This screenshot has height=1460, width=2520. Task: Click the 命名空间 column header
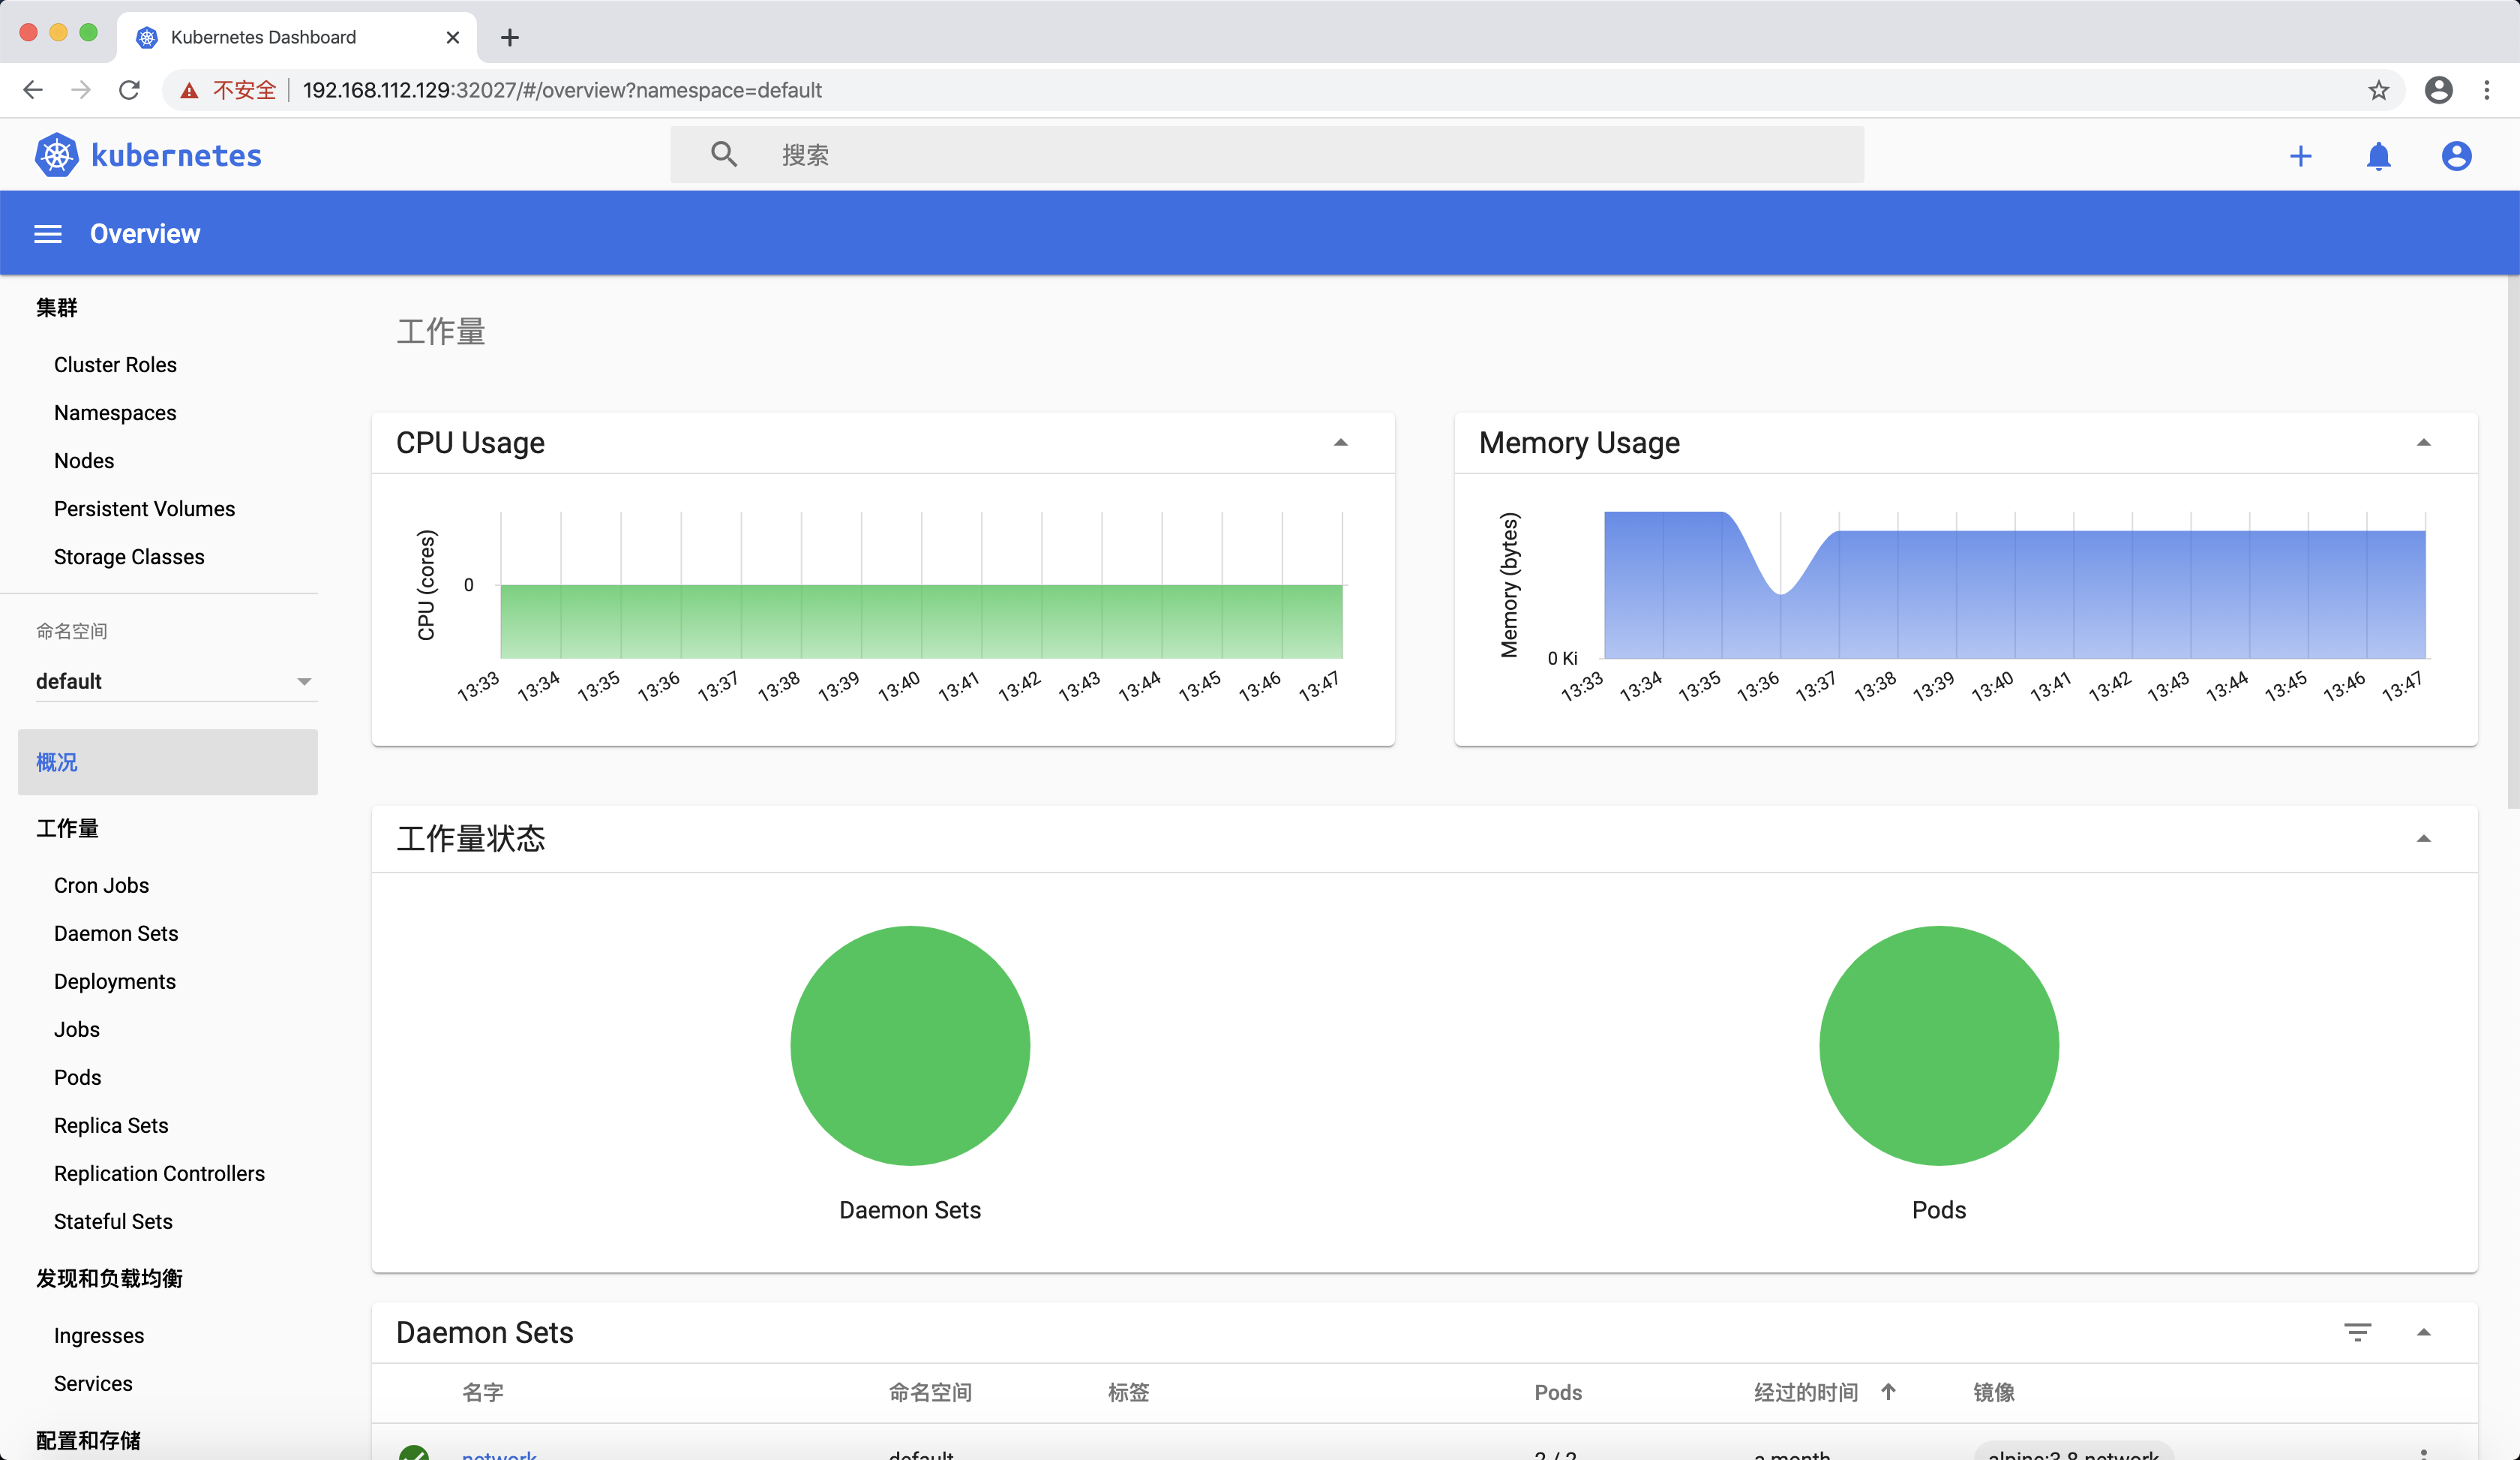pos(930,1392)
